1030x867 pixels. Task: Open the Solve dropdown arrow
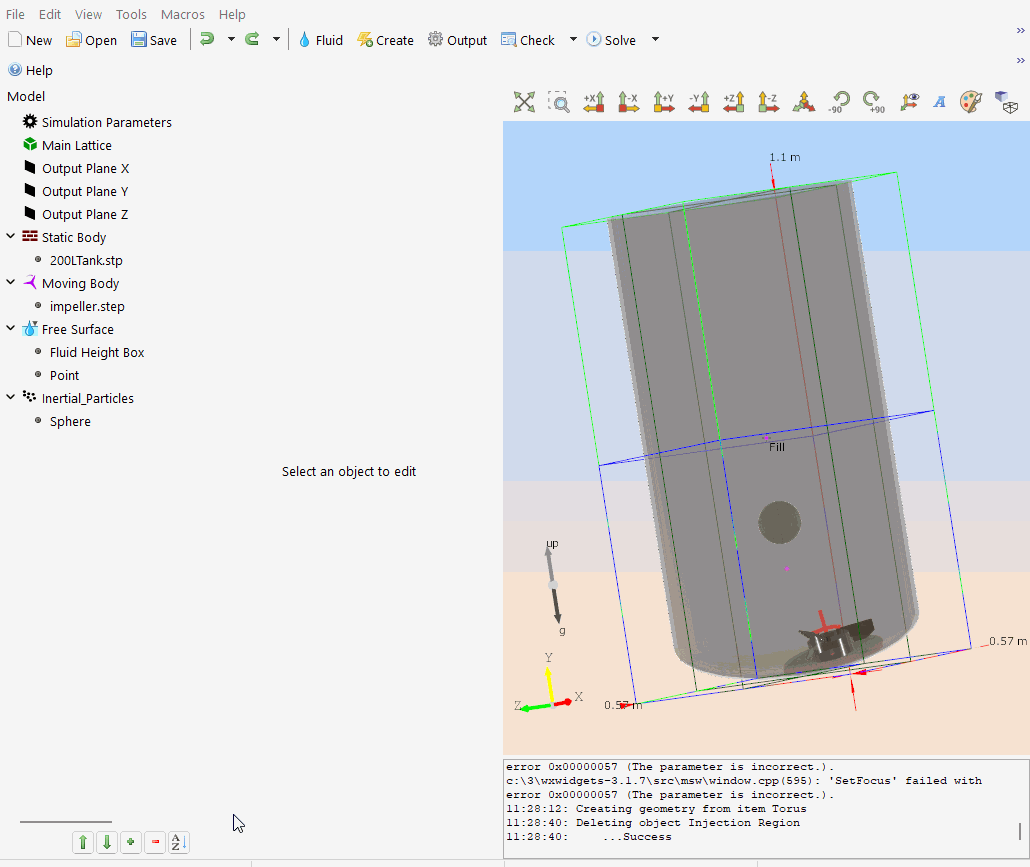(x=655, y=39)
